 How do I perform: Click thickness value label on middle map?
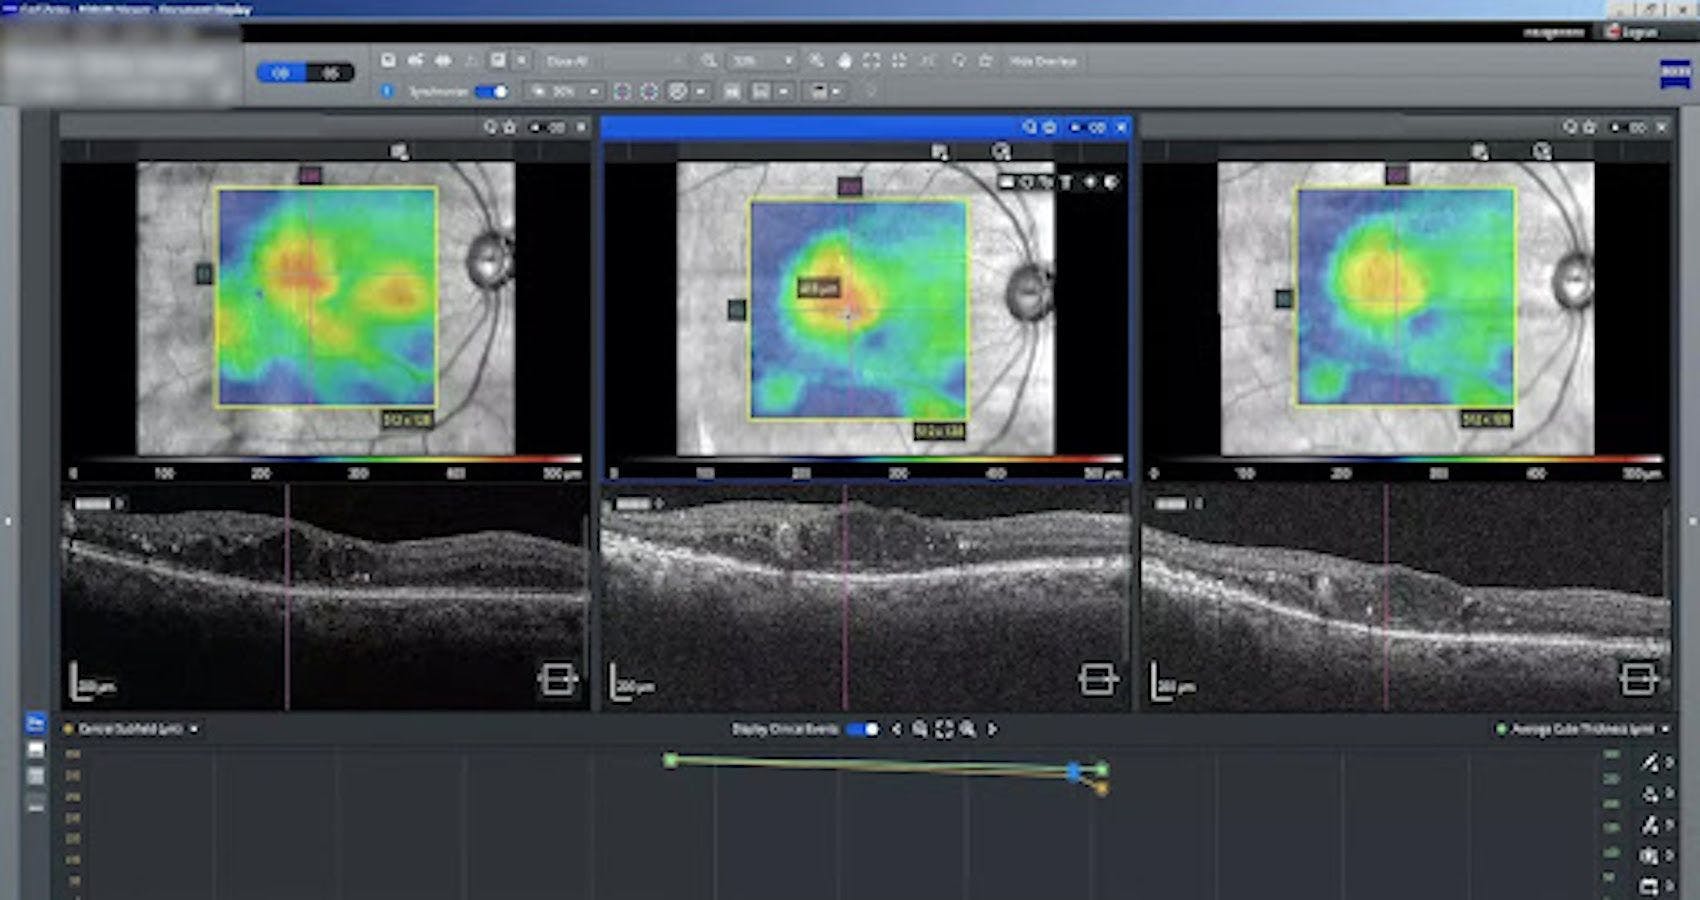click(819, 288)
